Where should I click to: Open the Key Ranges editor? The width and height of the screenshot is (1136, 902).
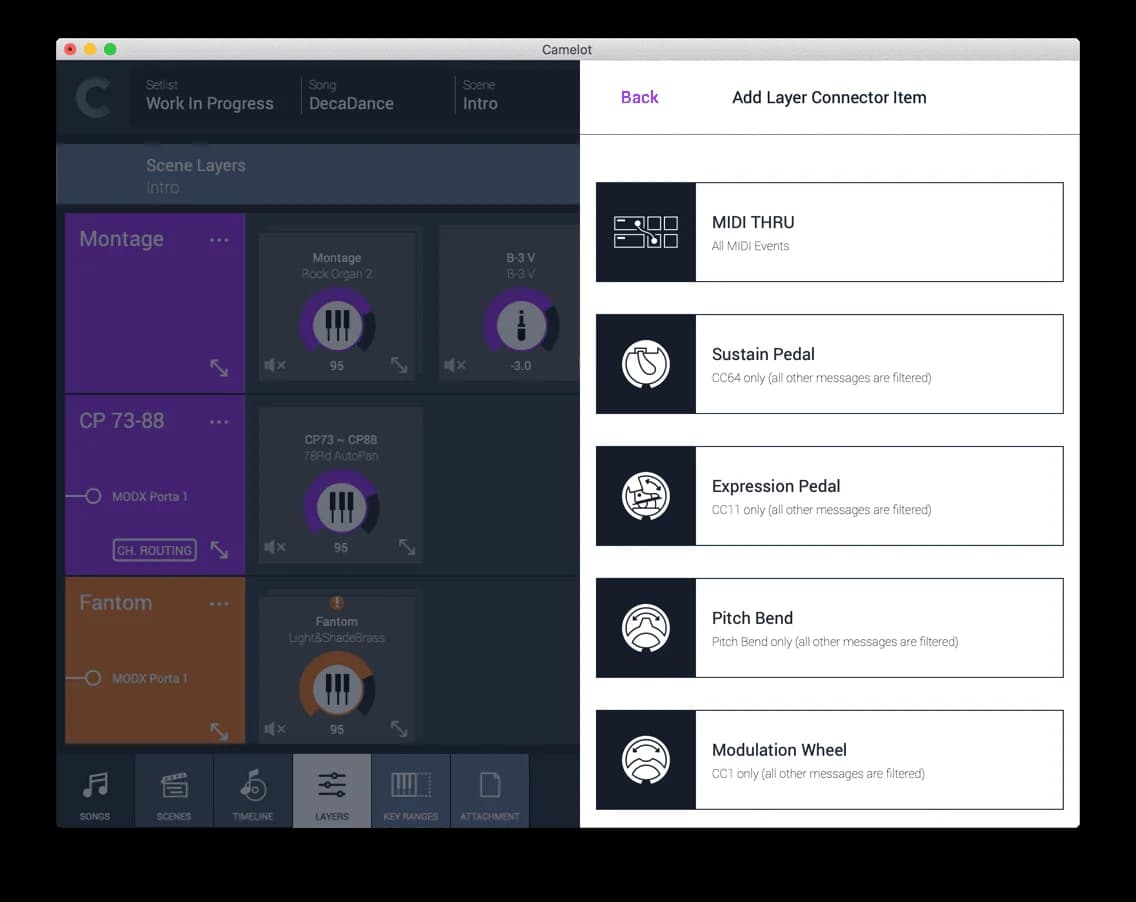coord(411,790)
